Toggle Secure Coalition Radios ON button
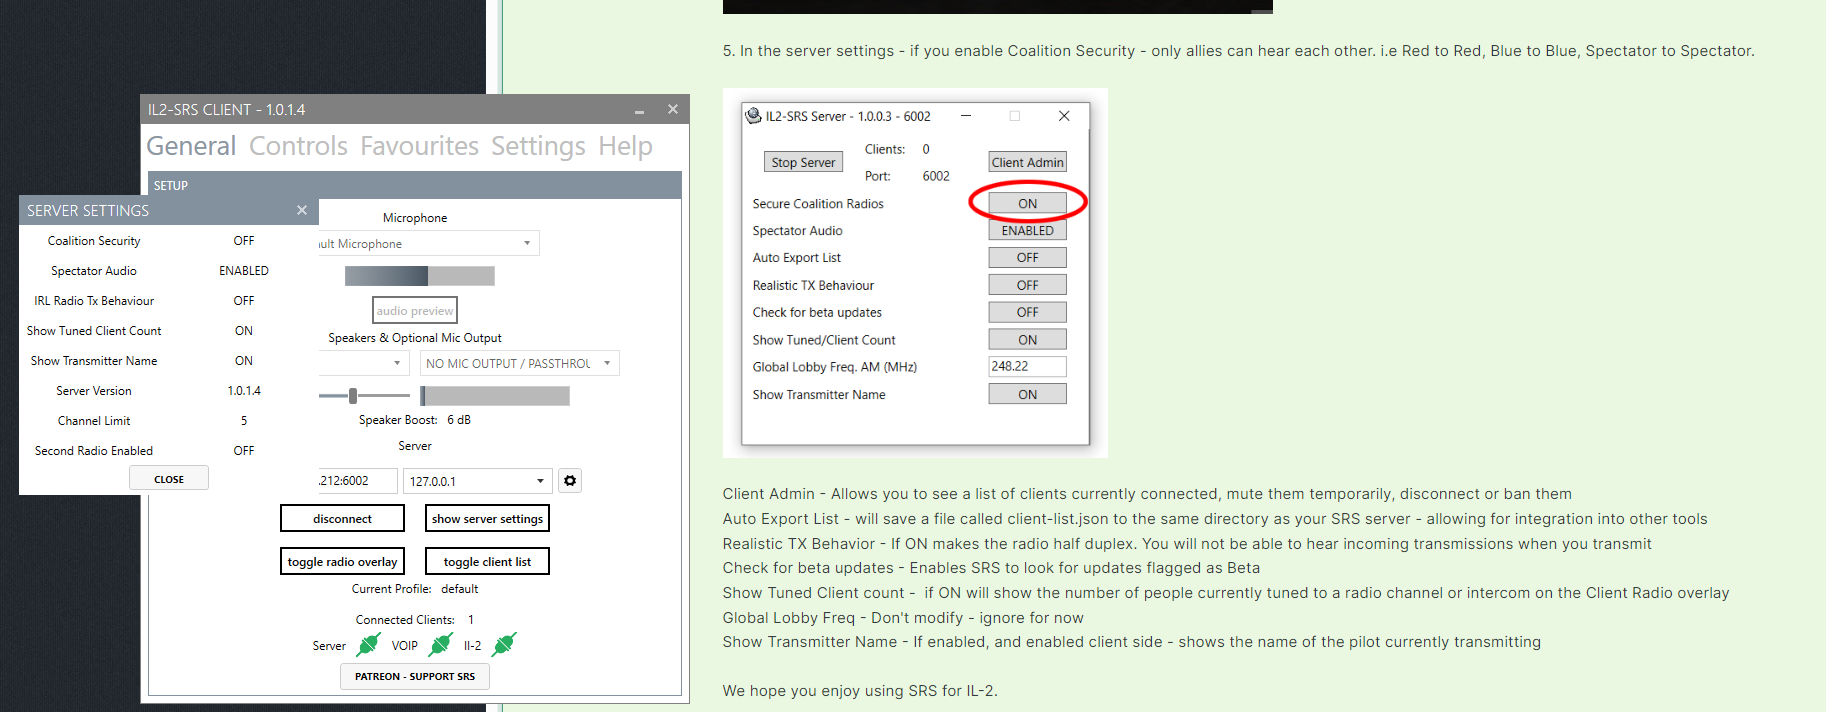Image resolution: width=1826 pixels, height=712 pixels. [1027, 203]
